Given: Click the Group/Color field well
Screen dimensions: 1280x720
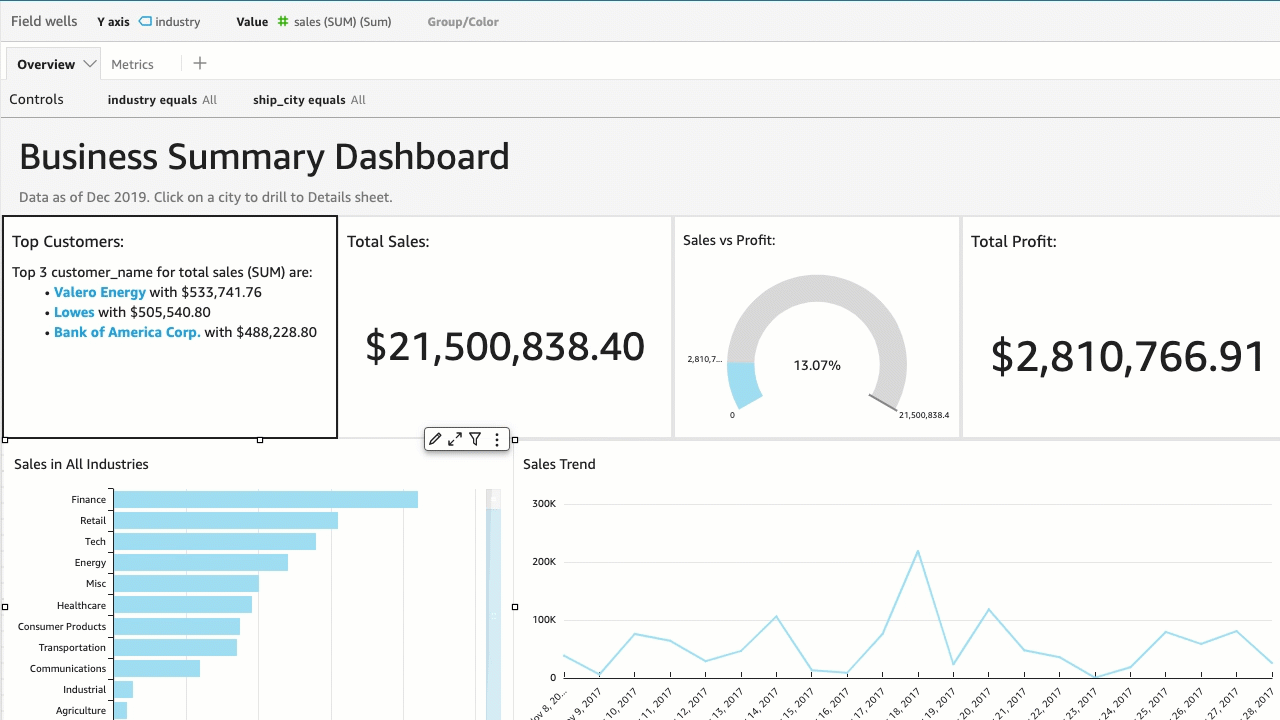Looking at the screenshot, I should [462, 21].
